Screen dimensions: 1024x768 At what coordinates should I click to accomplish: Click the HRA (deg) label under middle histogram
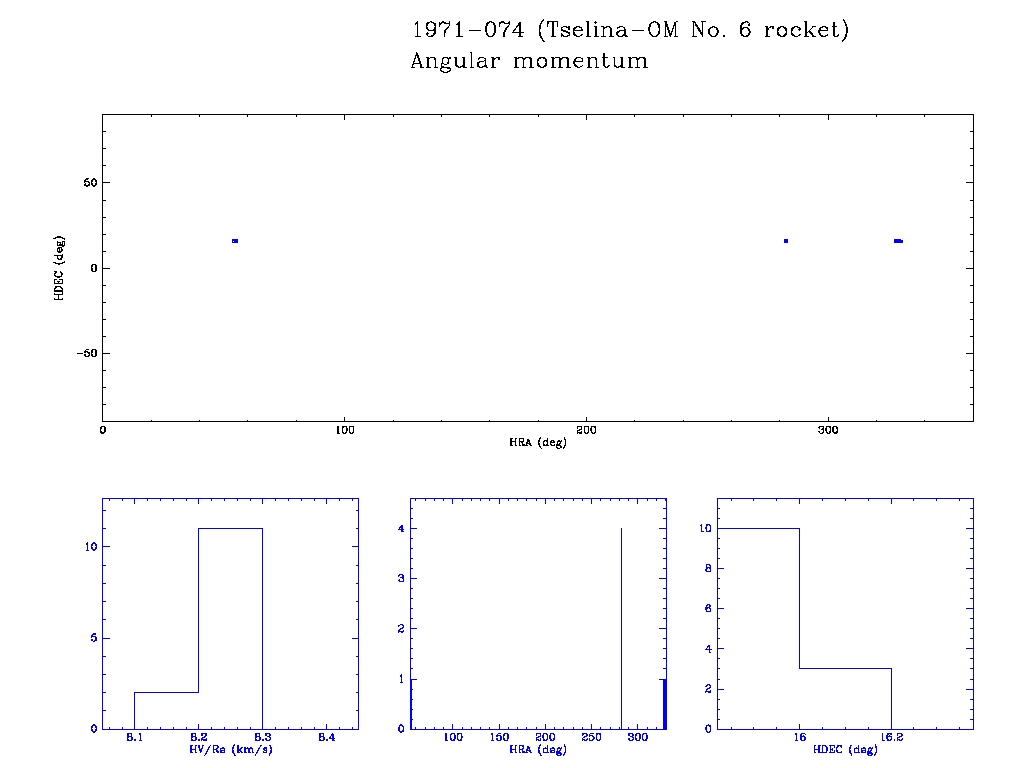tap(538, 750)
